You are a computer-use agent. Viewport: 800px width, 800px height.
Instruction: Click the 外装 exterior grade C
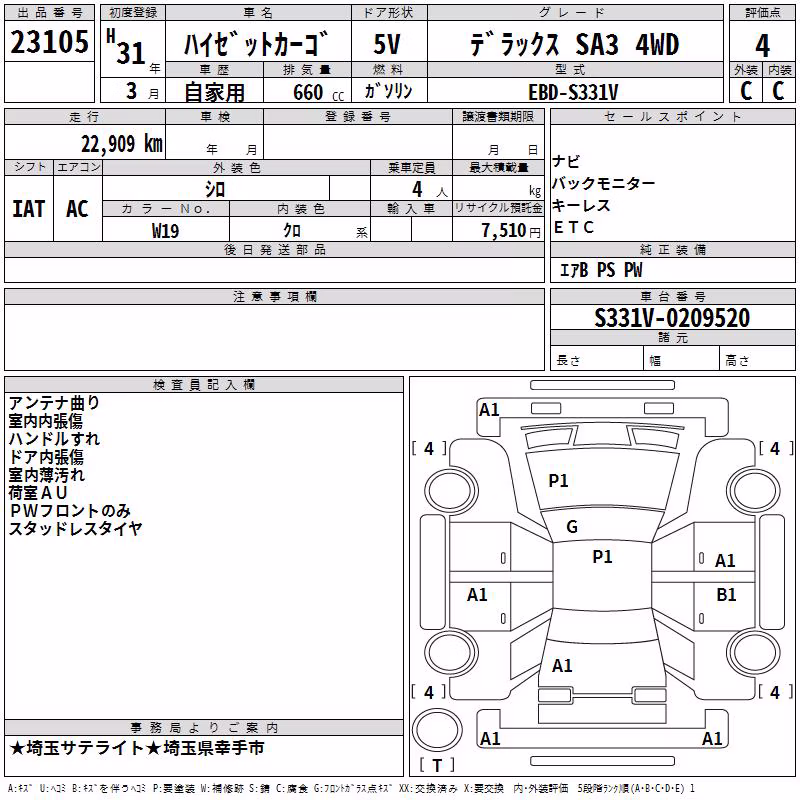(746, 91)
